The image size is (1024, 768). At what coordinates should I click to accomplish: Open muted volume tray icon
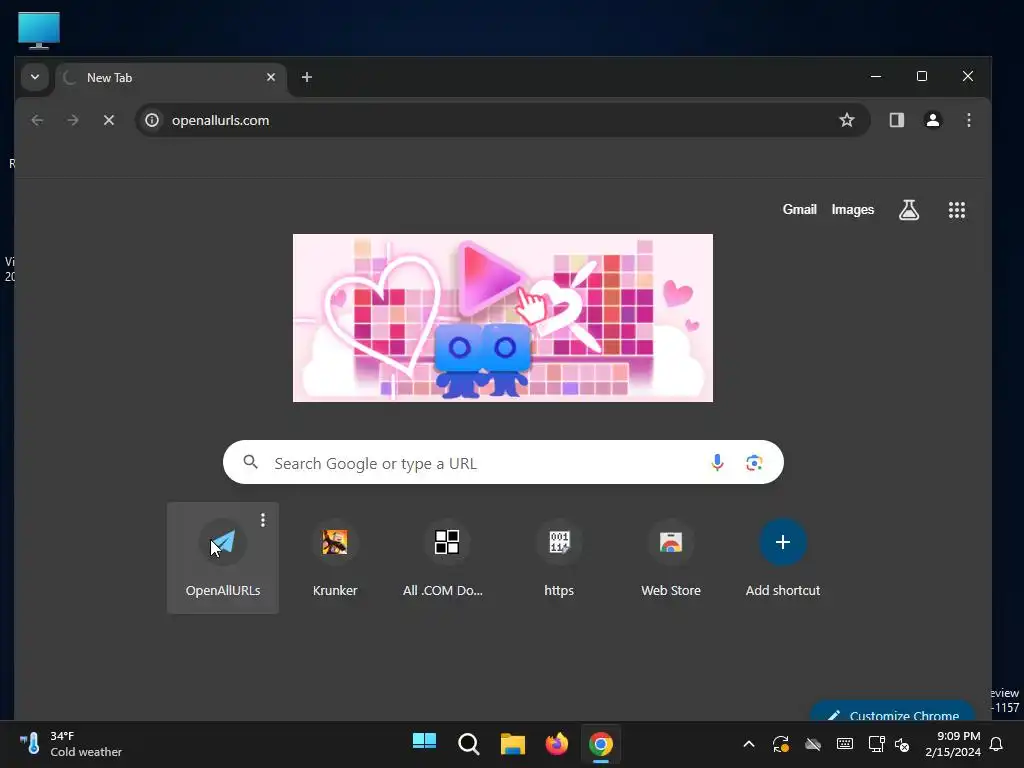click(902, 744)
